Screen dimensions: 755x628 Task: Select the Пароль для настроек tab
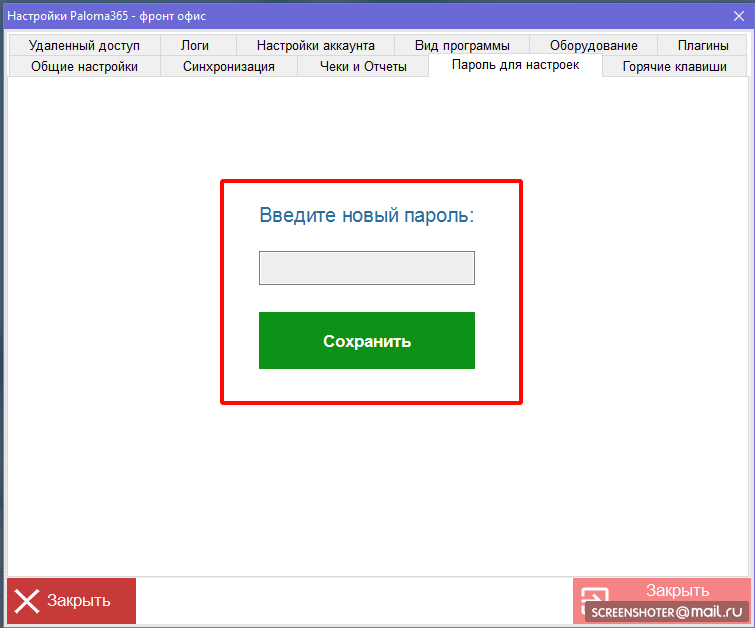[x=515, y=65]
